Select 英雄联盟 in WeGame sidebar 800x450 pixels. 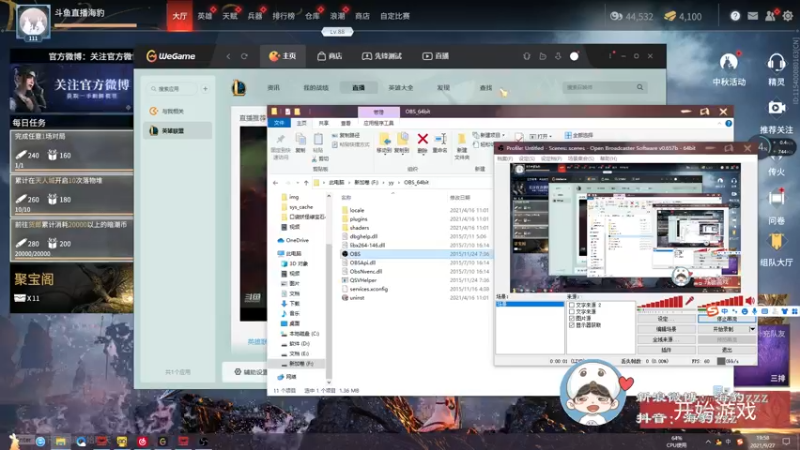click(178, 131)
